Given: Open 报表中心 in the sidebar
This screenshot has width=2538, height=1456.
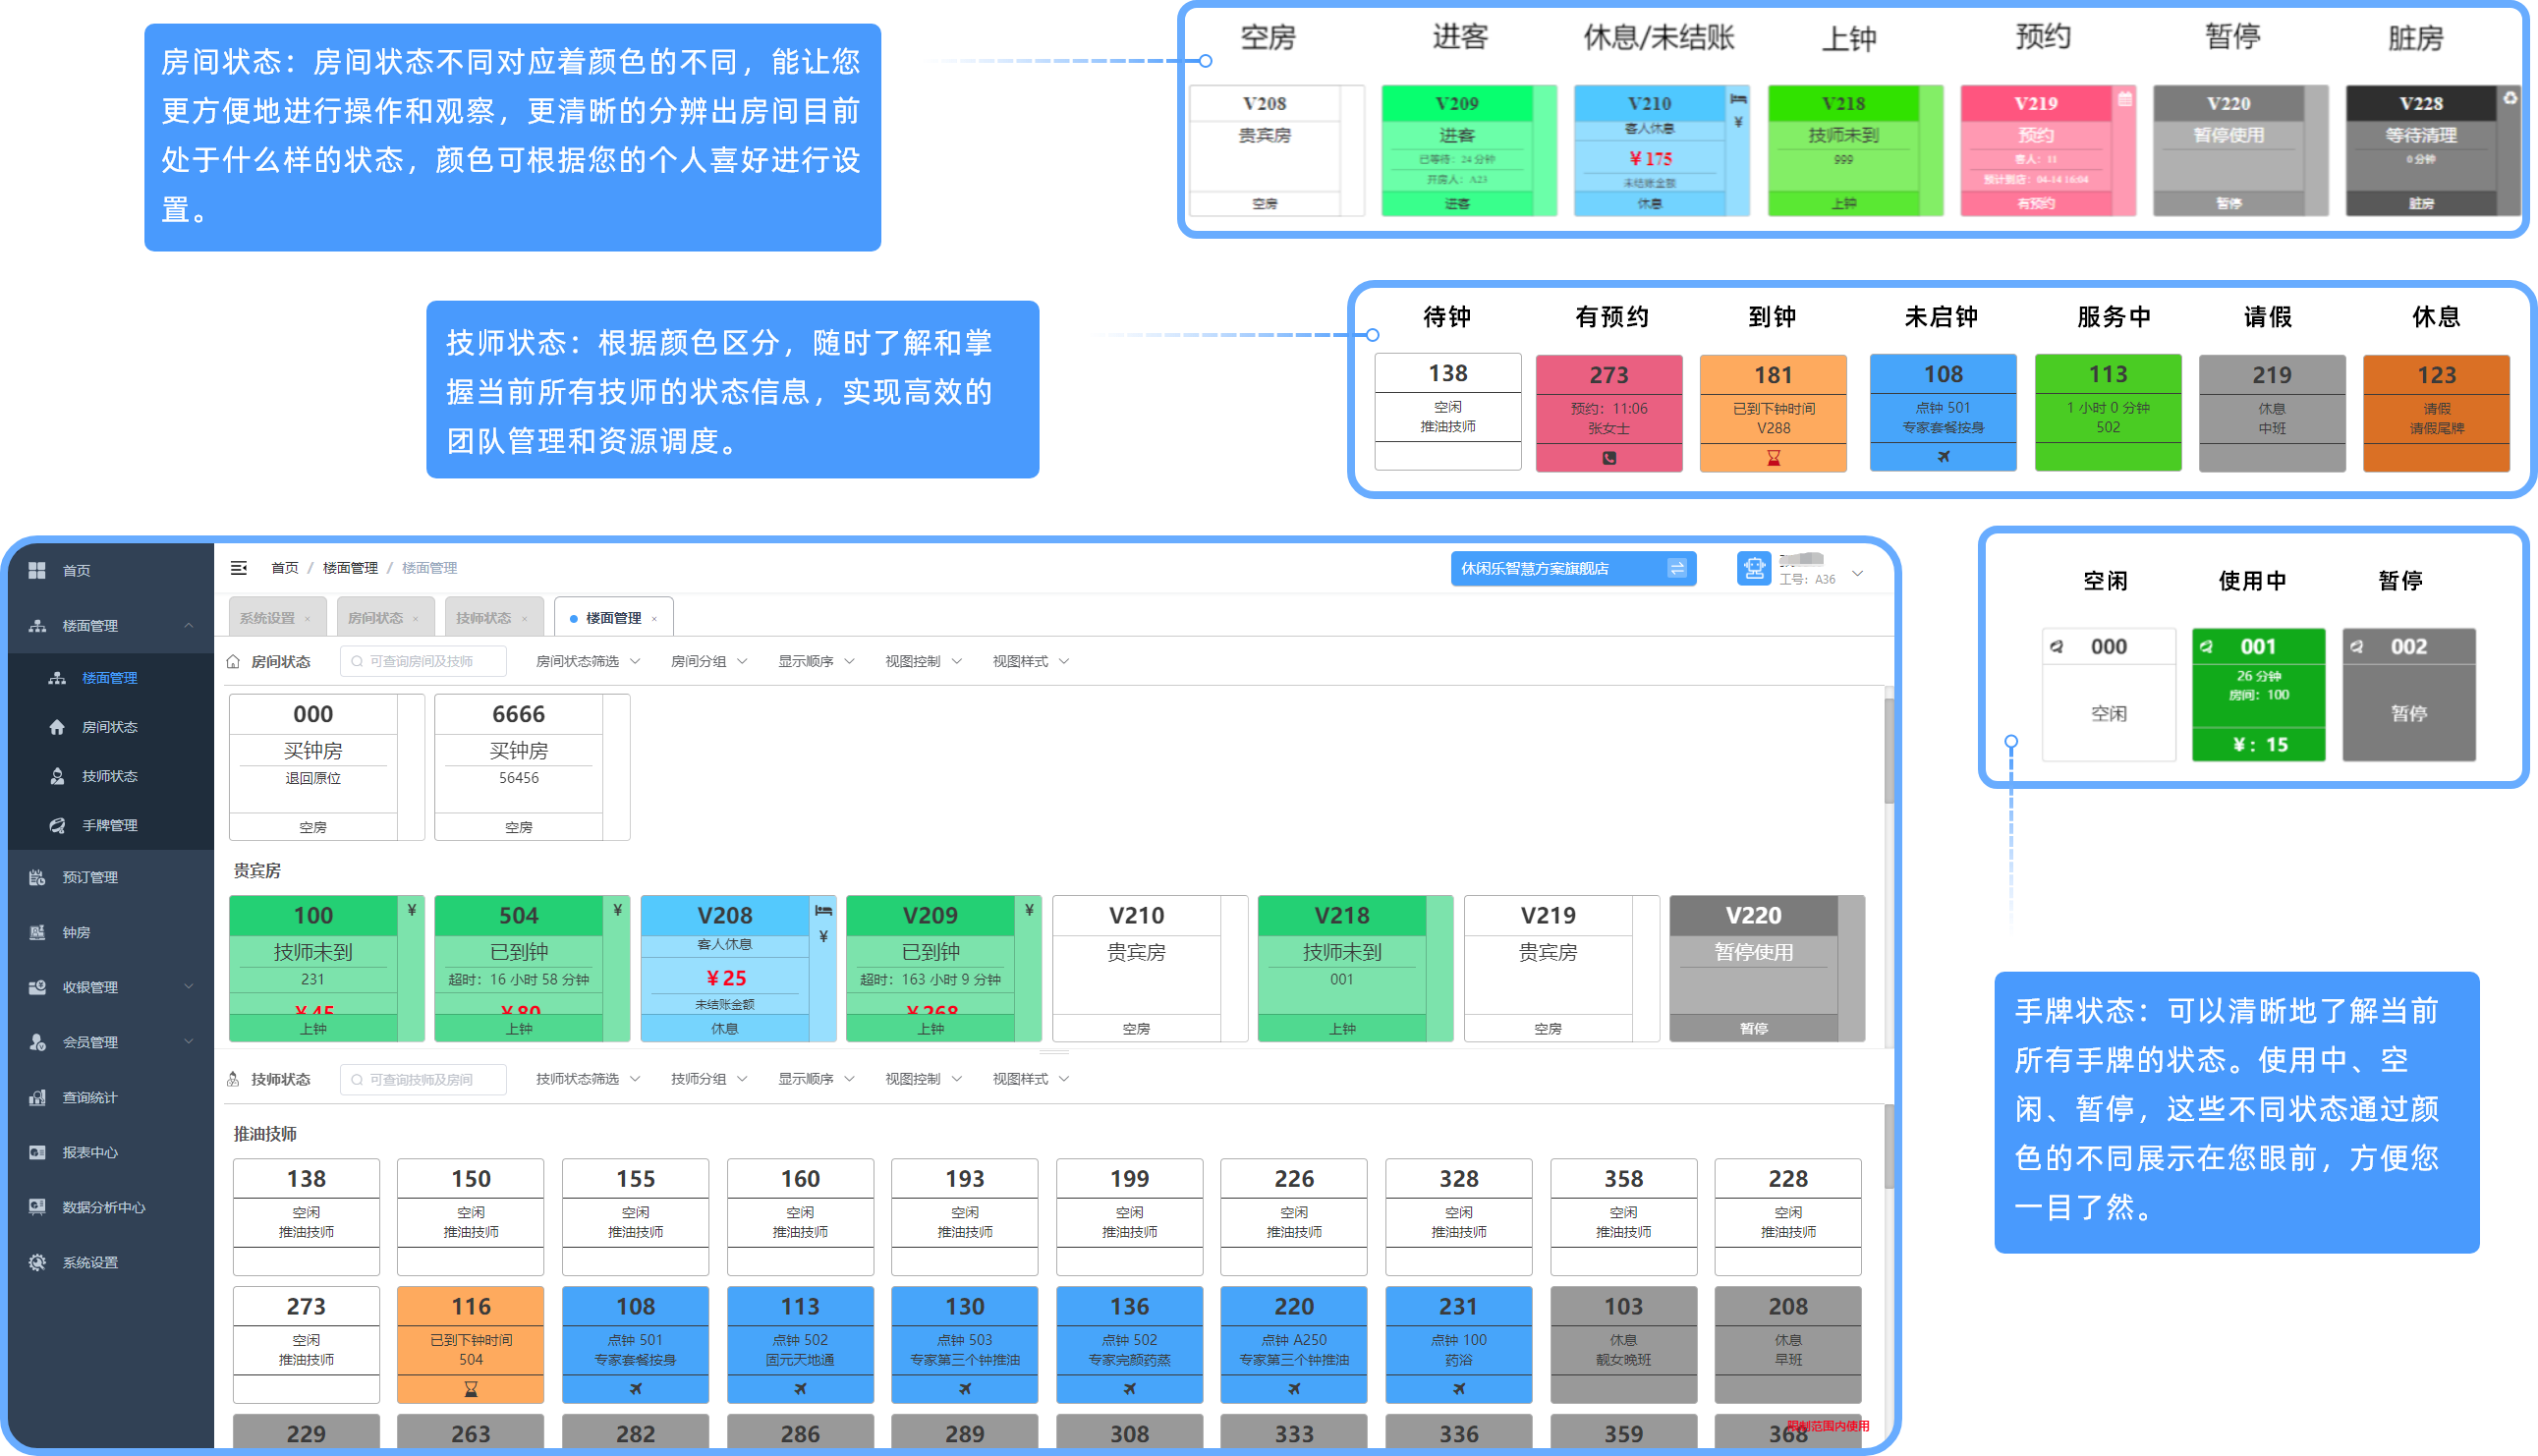Looking at the screenshot, I should tap(89, 1152).
